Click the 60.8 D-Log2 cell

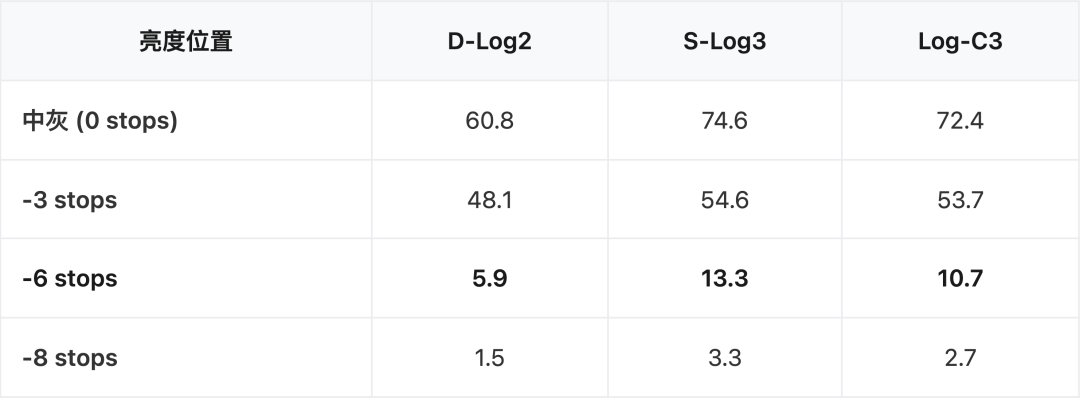[x=490, y=121]
